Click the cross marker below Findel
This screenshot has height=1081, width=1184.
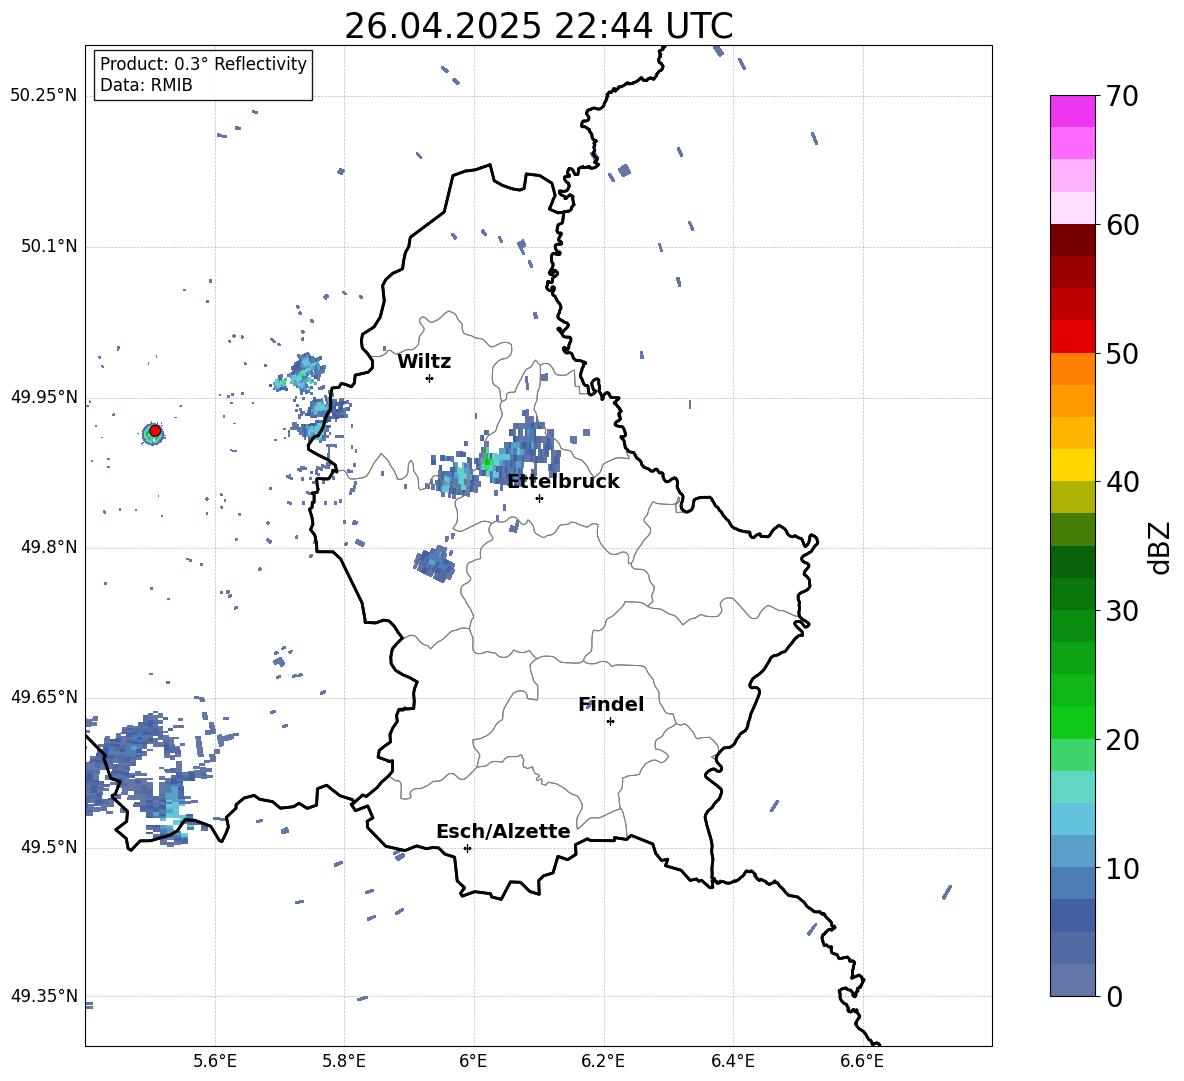610,722
